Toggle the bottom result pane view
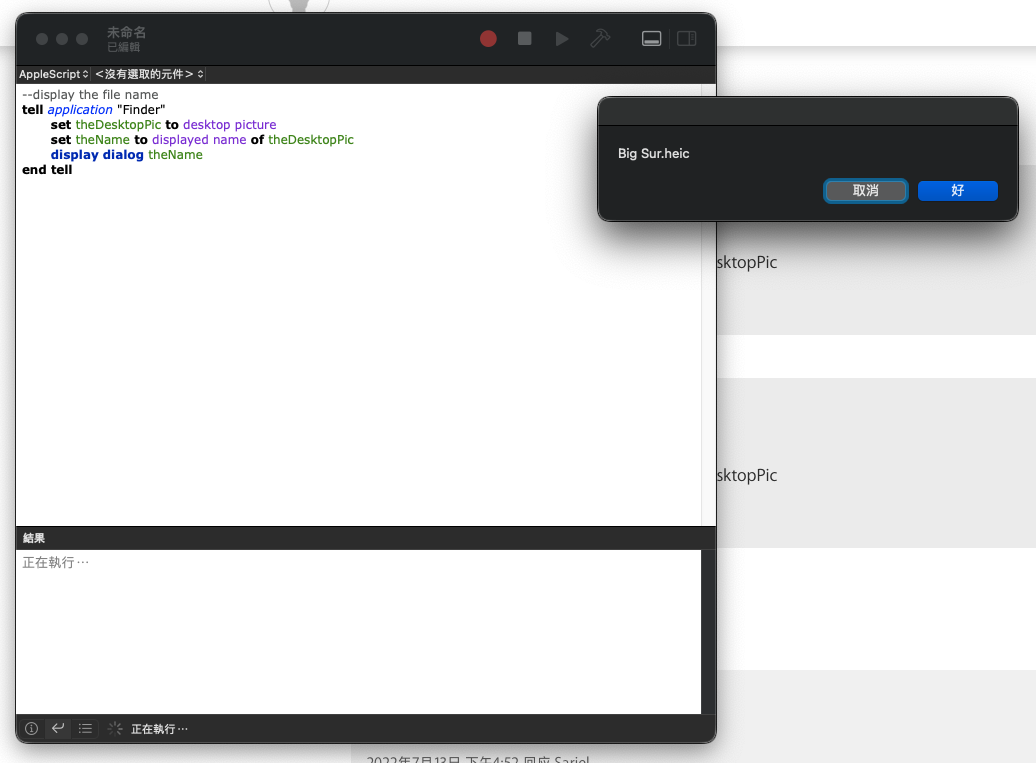The image size is (1036, 763). [651, 39]
